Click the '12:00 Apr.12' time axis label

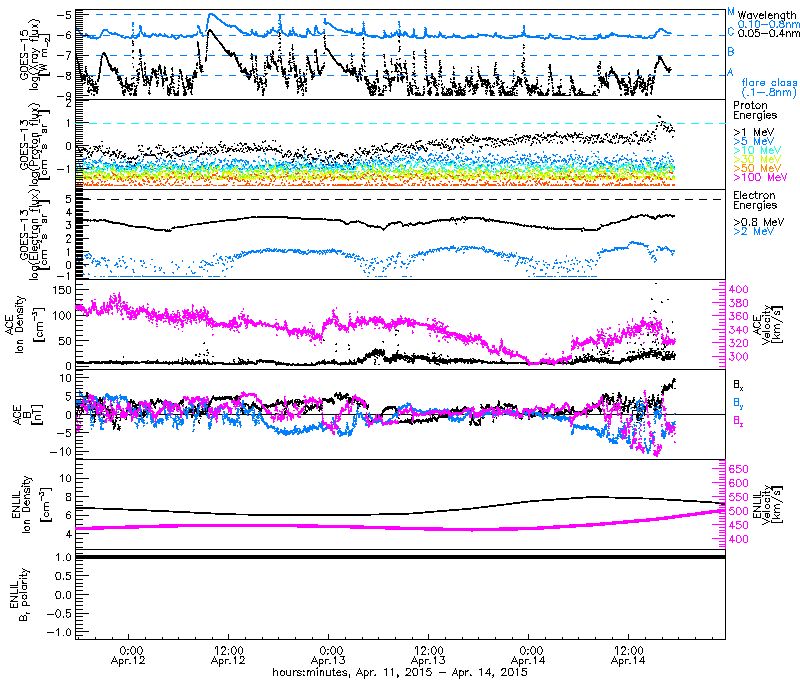coord(228,656)
